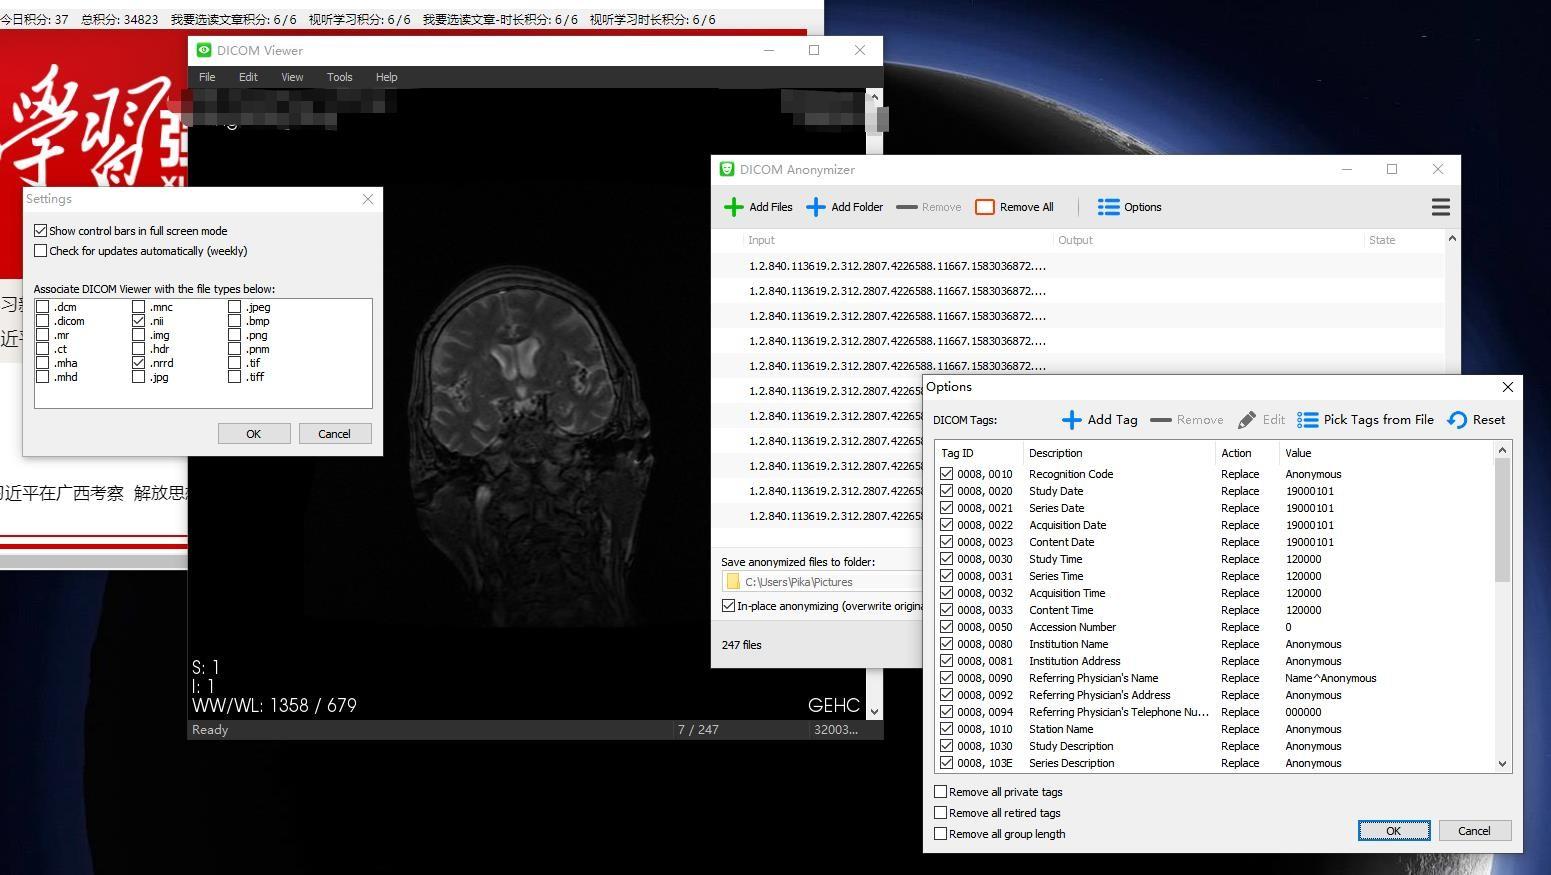Click the Add Tag icon in Options dialog
1551x875 pixels.
[1071, 419]
